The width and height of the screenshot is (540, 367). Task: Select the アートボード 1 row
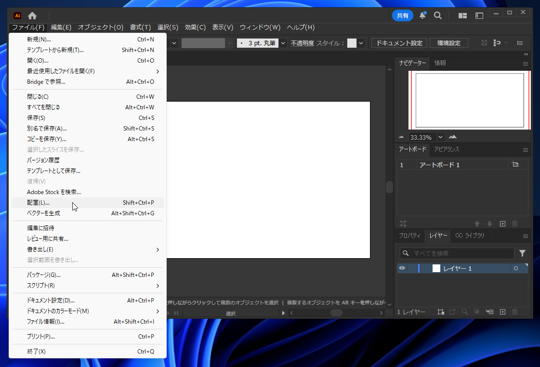tap(462, 165)
